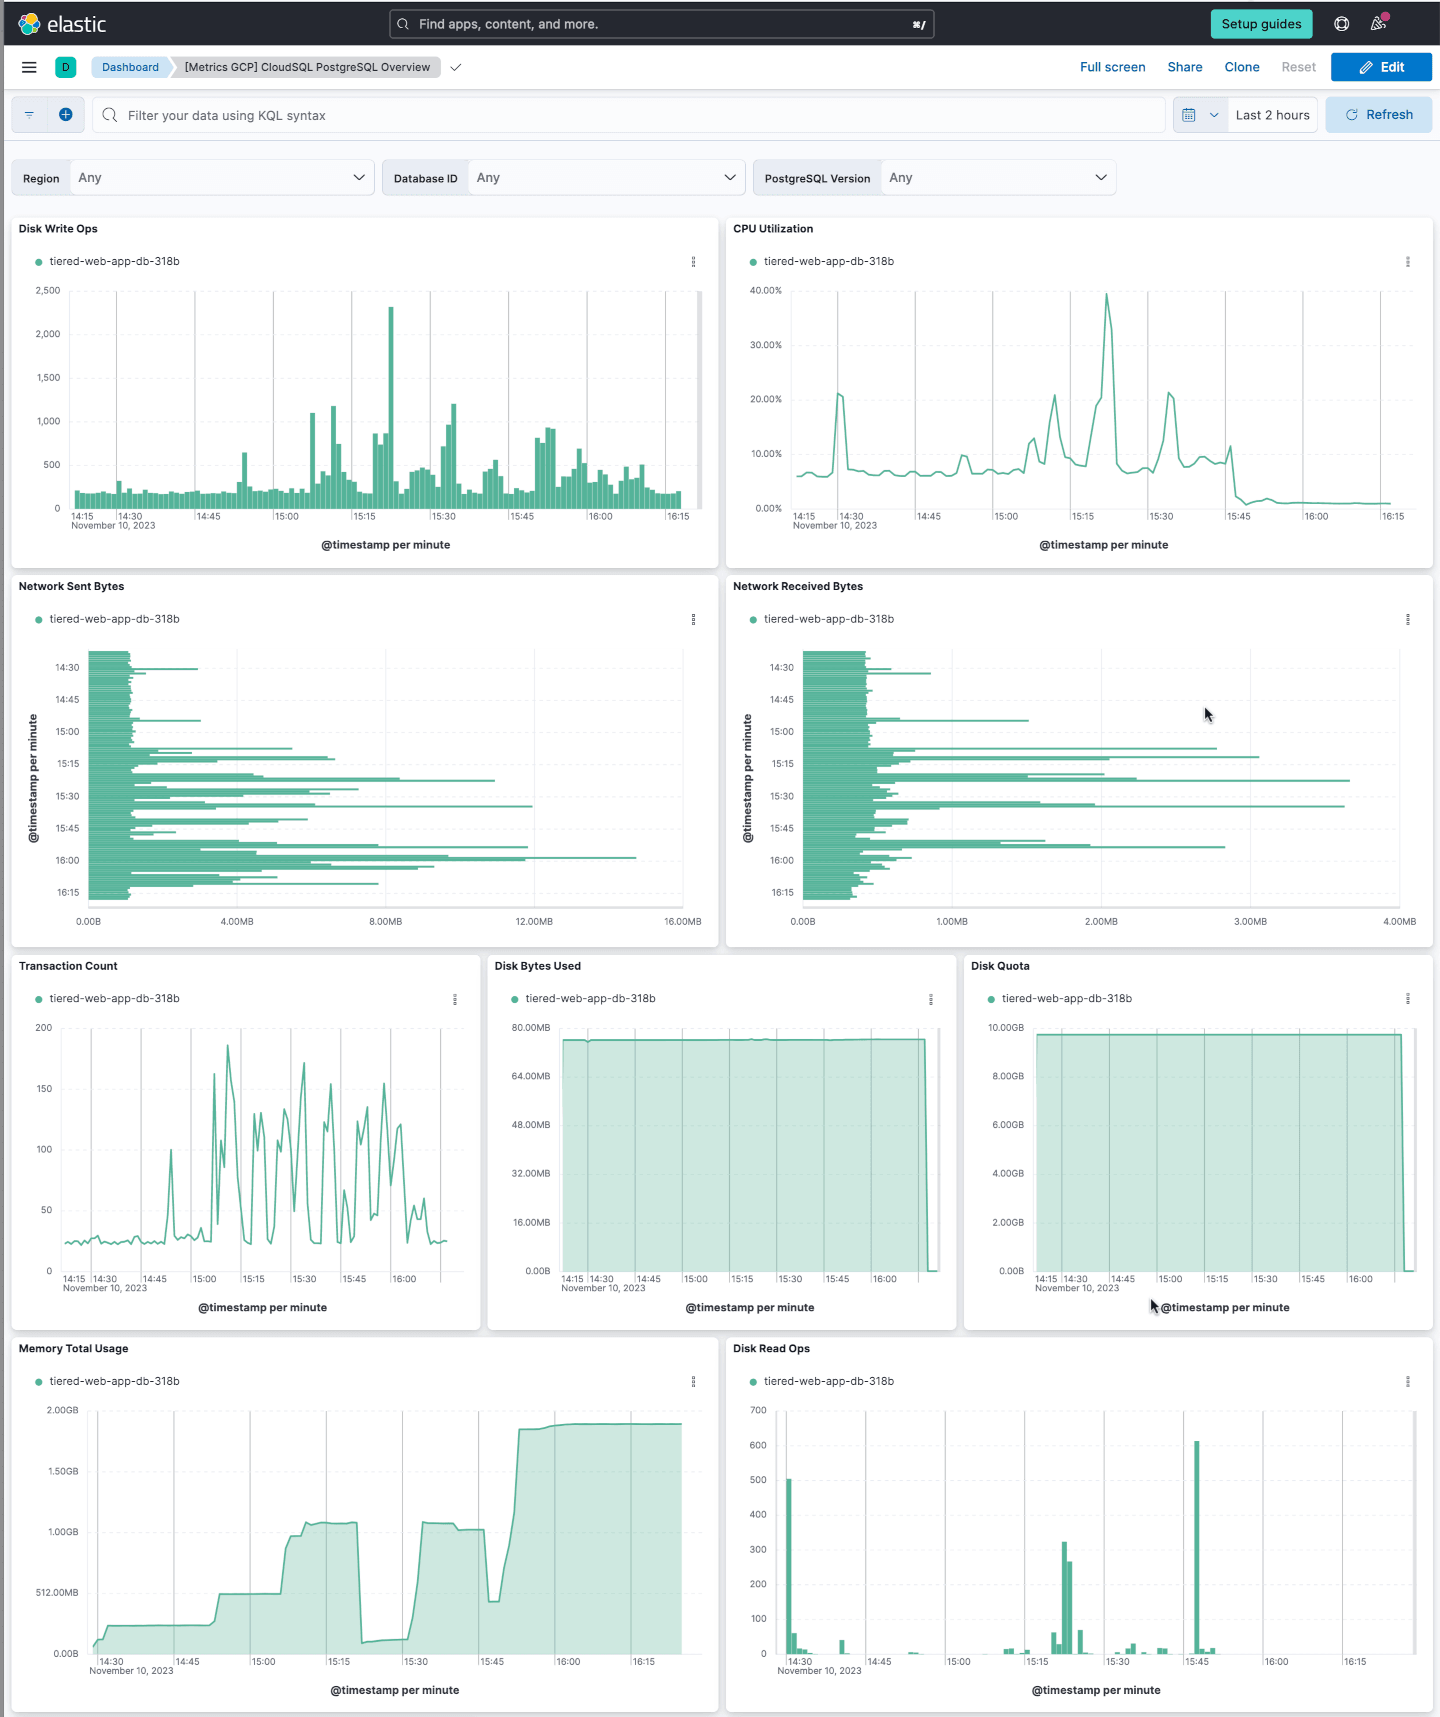The image size is (1440, 1717).
Task: Add a filter with the plus icon
Action: click(65, 115)
